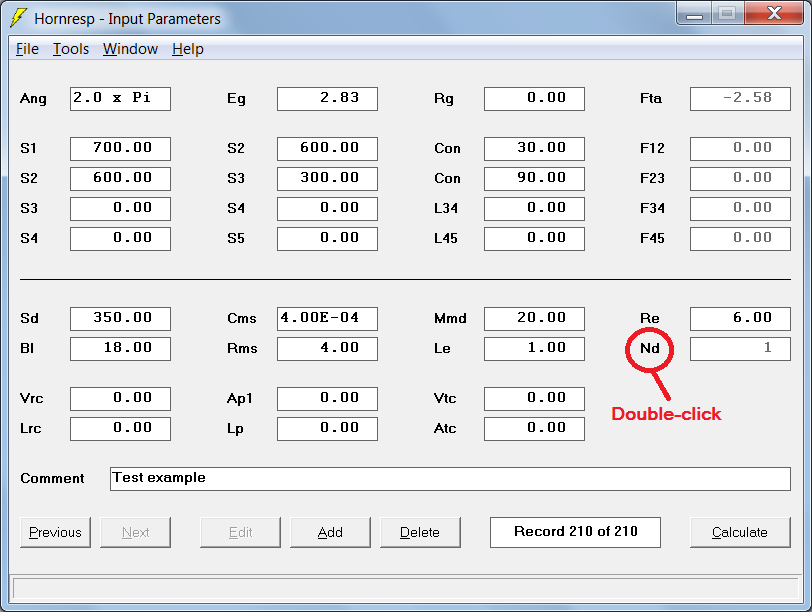Open the Tools menu

[71, 49]
